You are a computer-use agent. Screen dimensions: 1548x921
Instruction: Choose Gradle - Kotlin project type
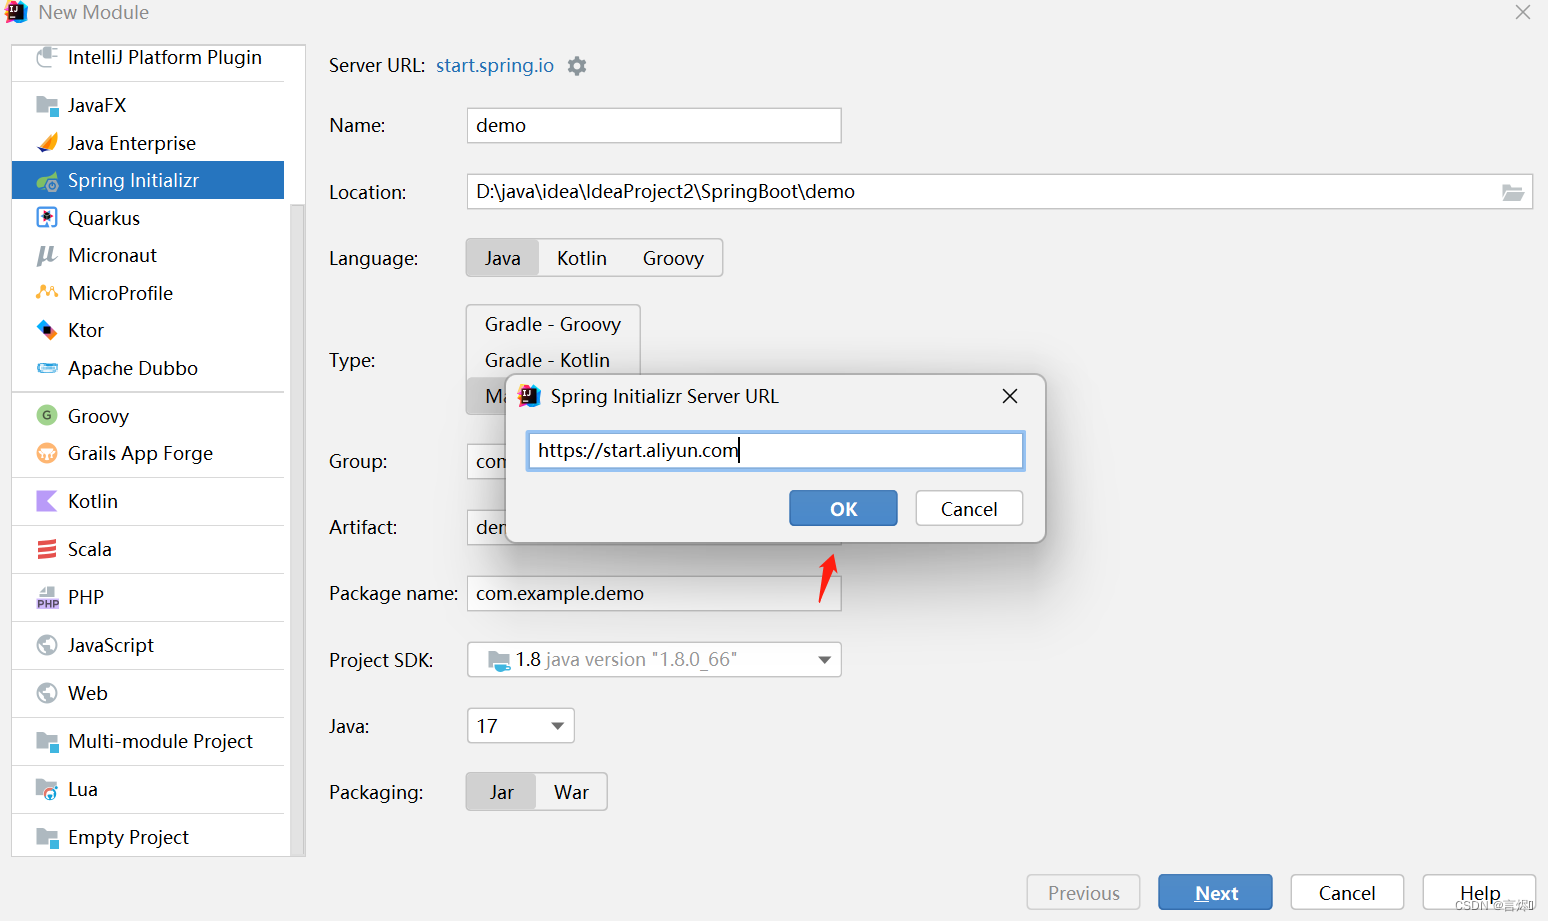click(548, 360)
